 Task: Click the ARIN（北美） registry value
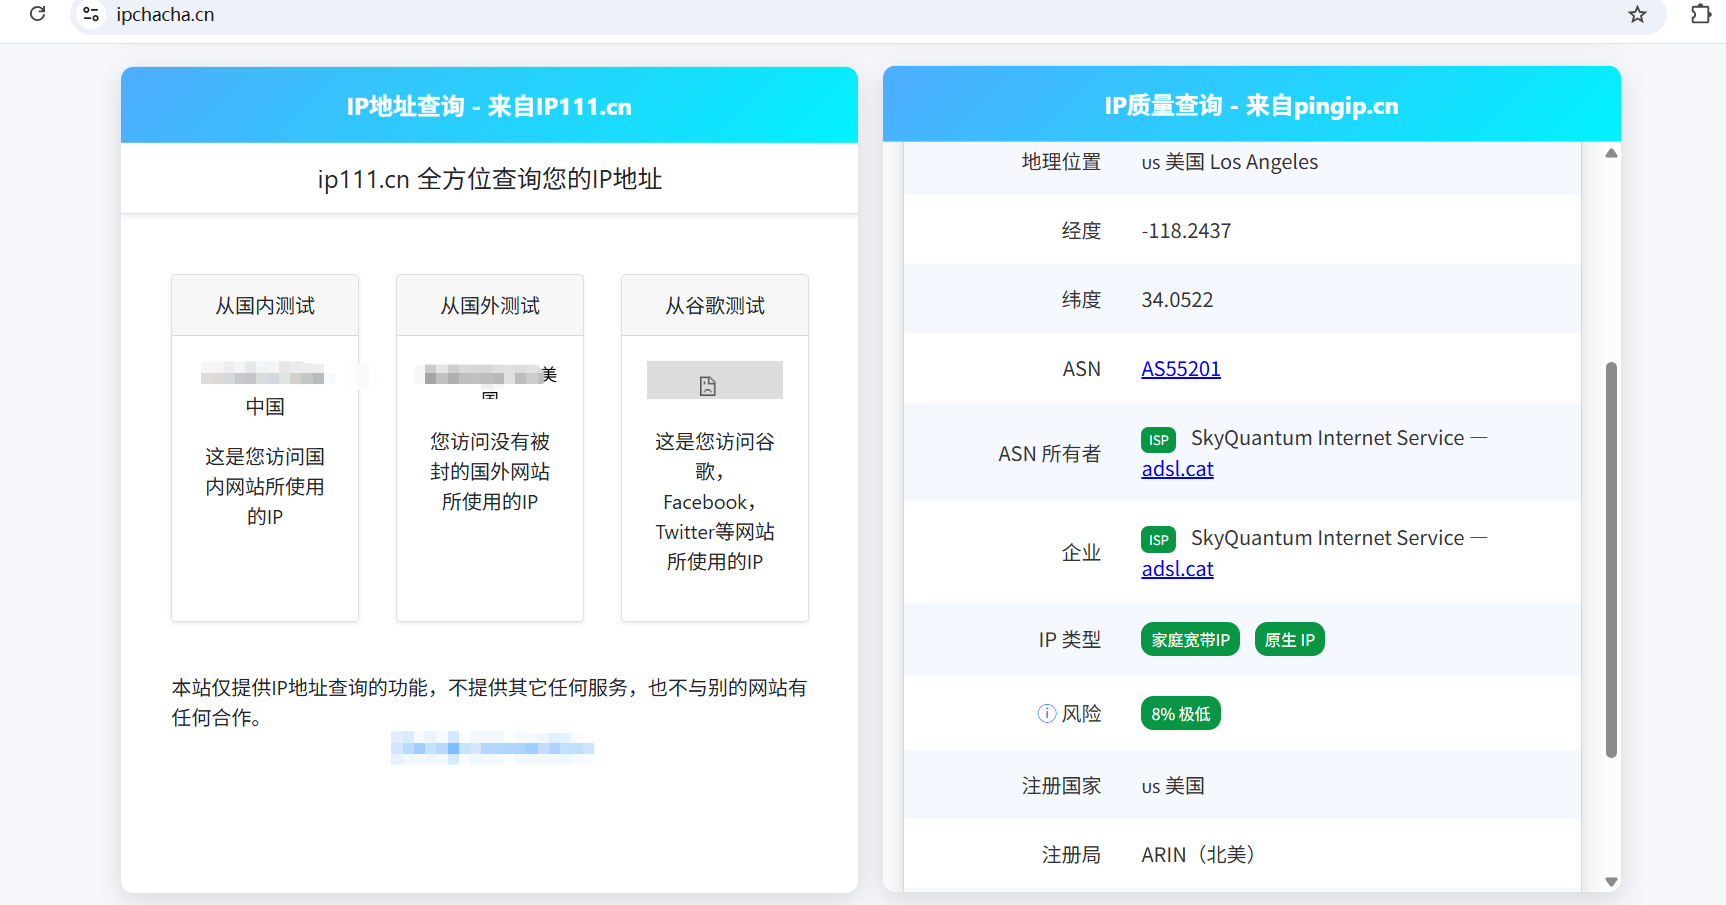(x=1198, y=855)
